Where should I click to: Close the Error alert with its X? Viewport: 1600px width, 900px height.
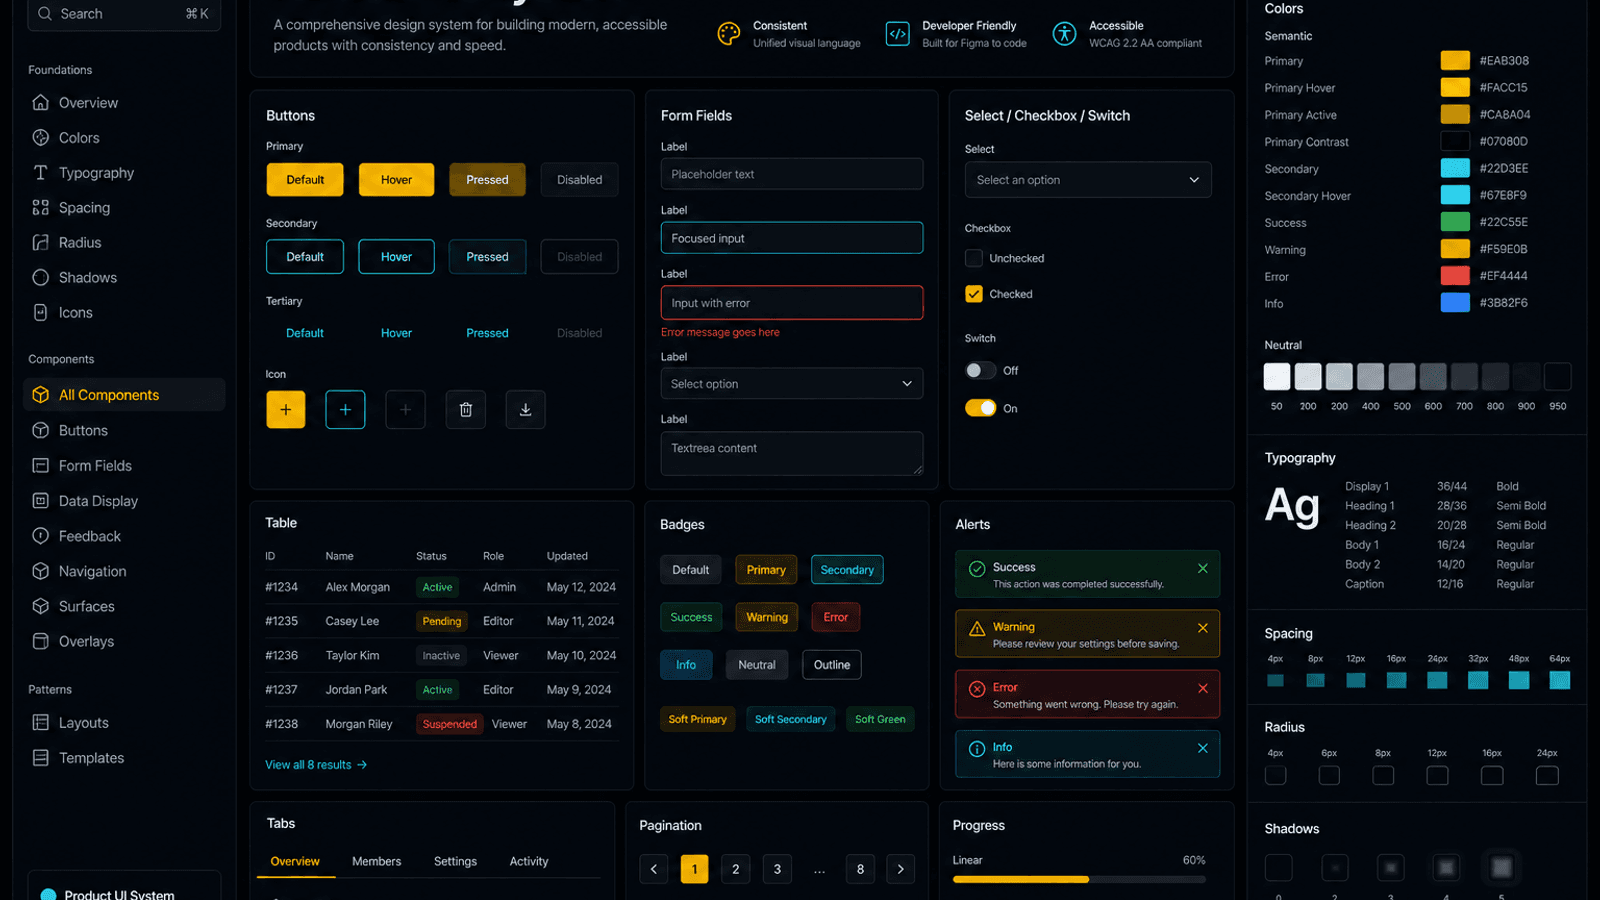[1203, 688]
